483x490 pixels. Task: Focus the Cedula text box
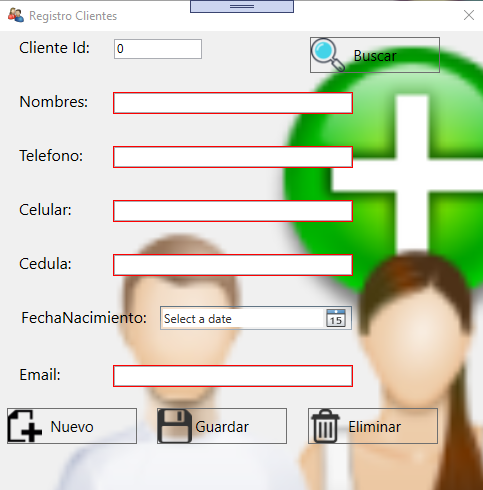(233, 265)
